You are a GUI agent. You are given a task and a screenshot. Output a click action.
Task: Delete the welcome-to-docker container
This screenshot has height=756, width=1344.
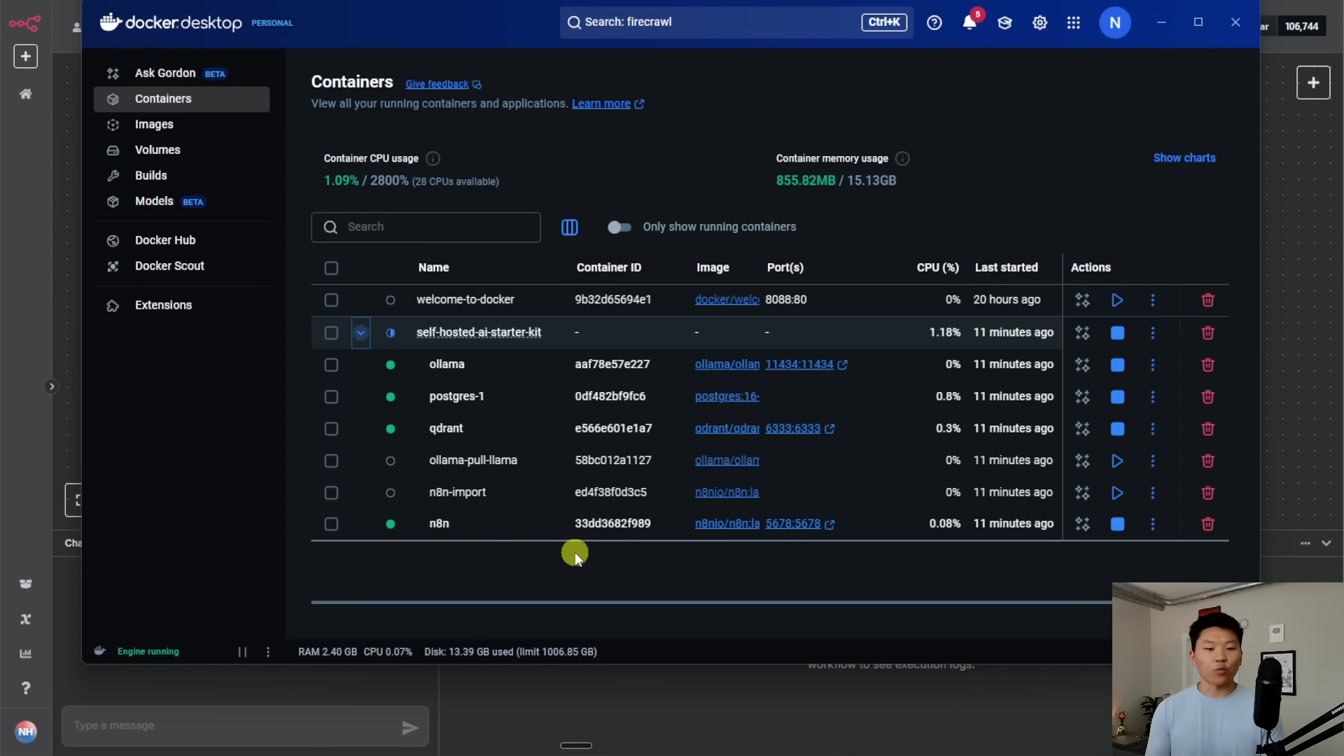[1207, 300]
